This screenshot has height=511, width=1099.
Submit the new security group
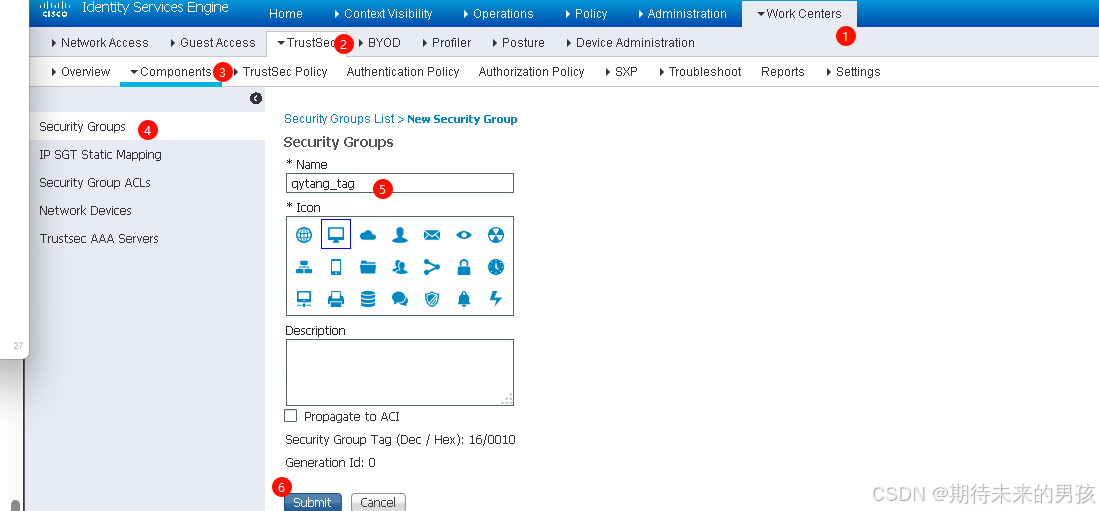point(313,503)
